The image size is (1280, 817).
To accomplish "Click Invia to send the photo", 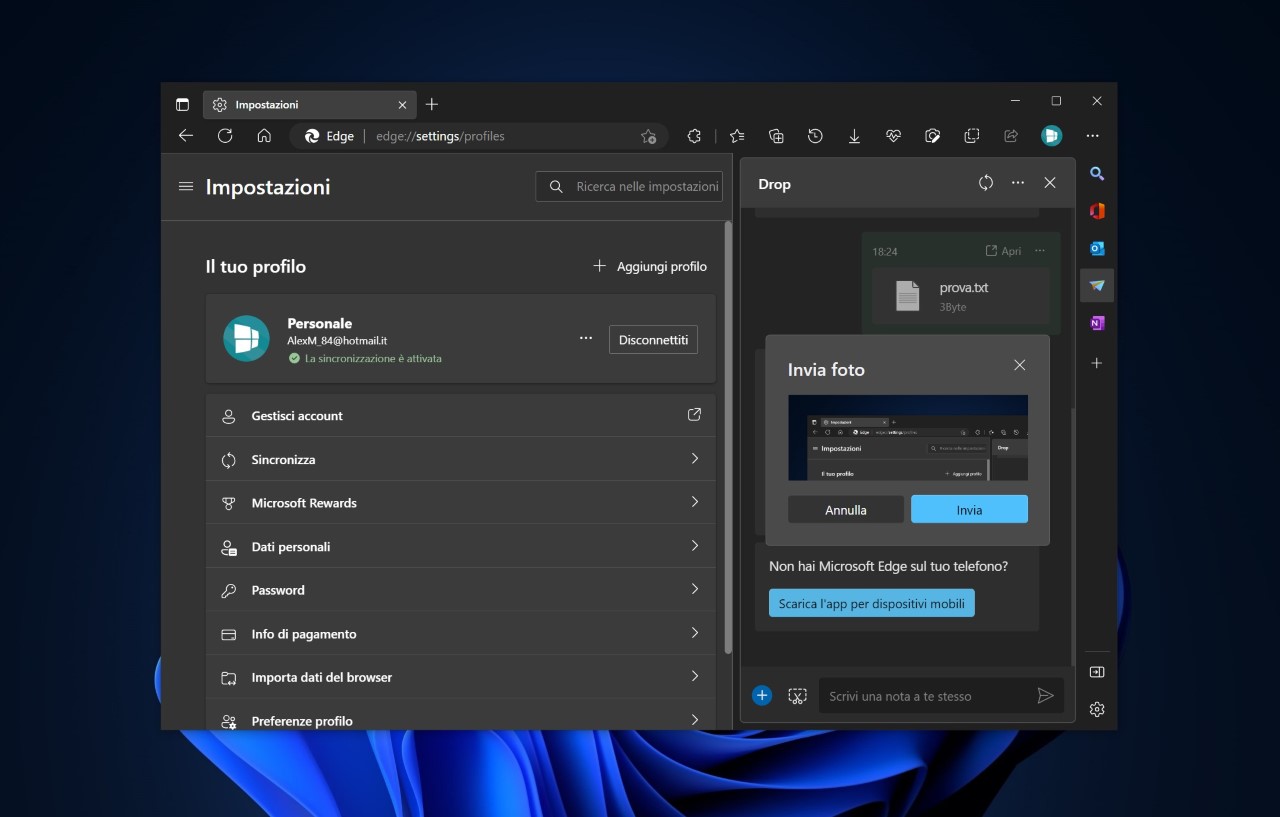I will pyautogui.click(x=969, y=509).
